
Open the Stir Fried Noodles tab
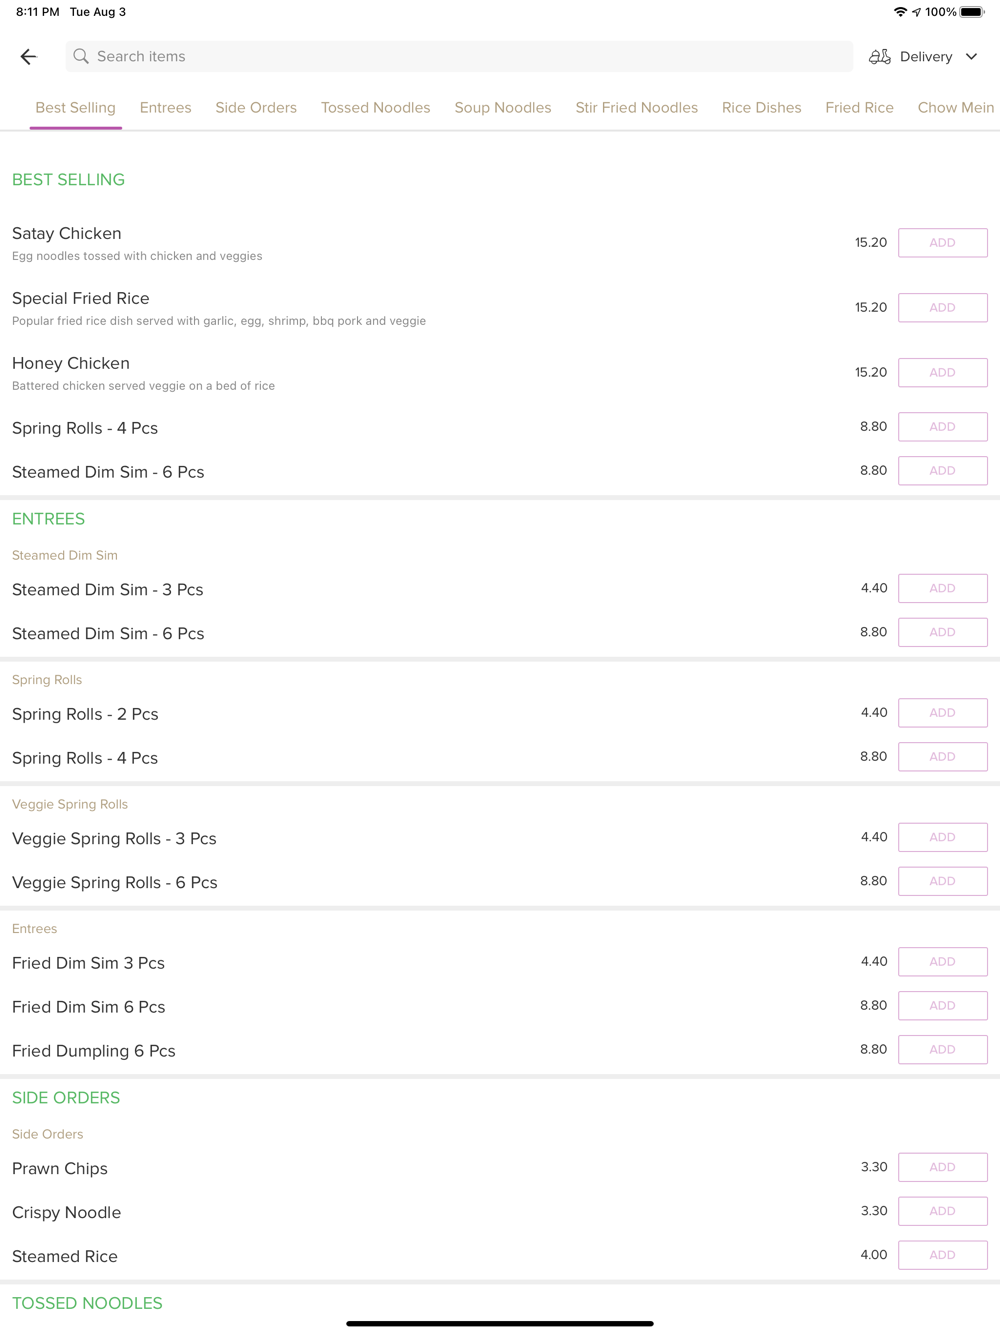(636, 108)
